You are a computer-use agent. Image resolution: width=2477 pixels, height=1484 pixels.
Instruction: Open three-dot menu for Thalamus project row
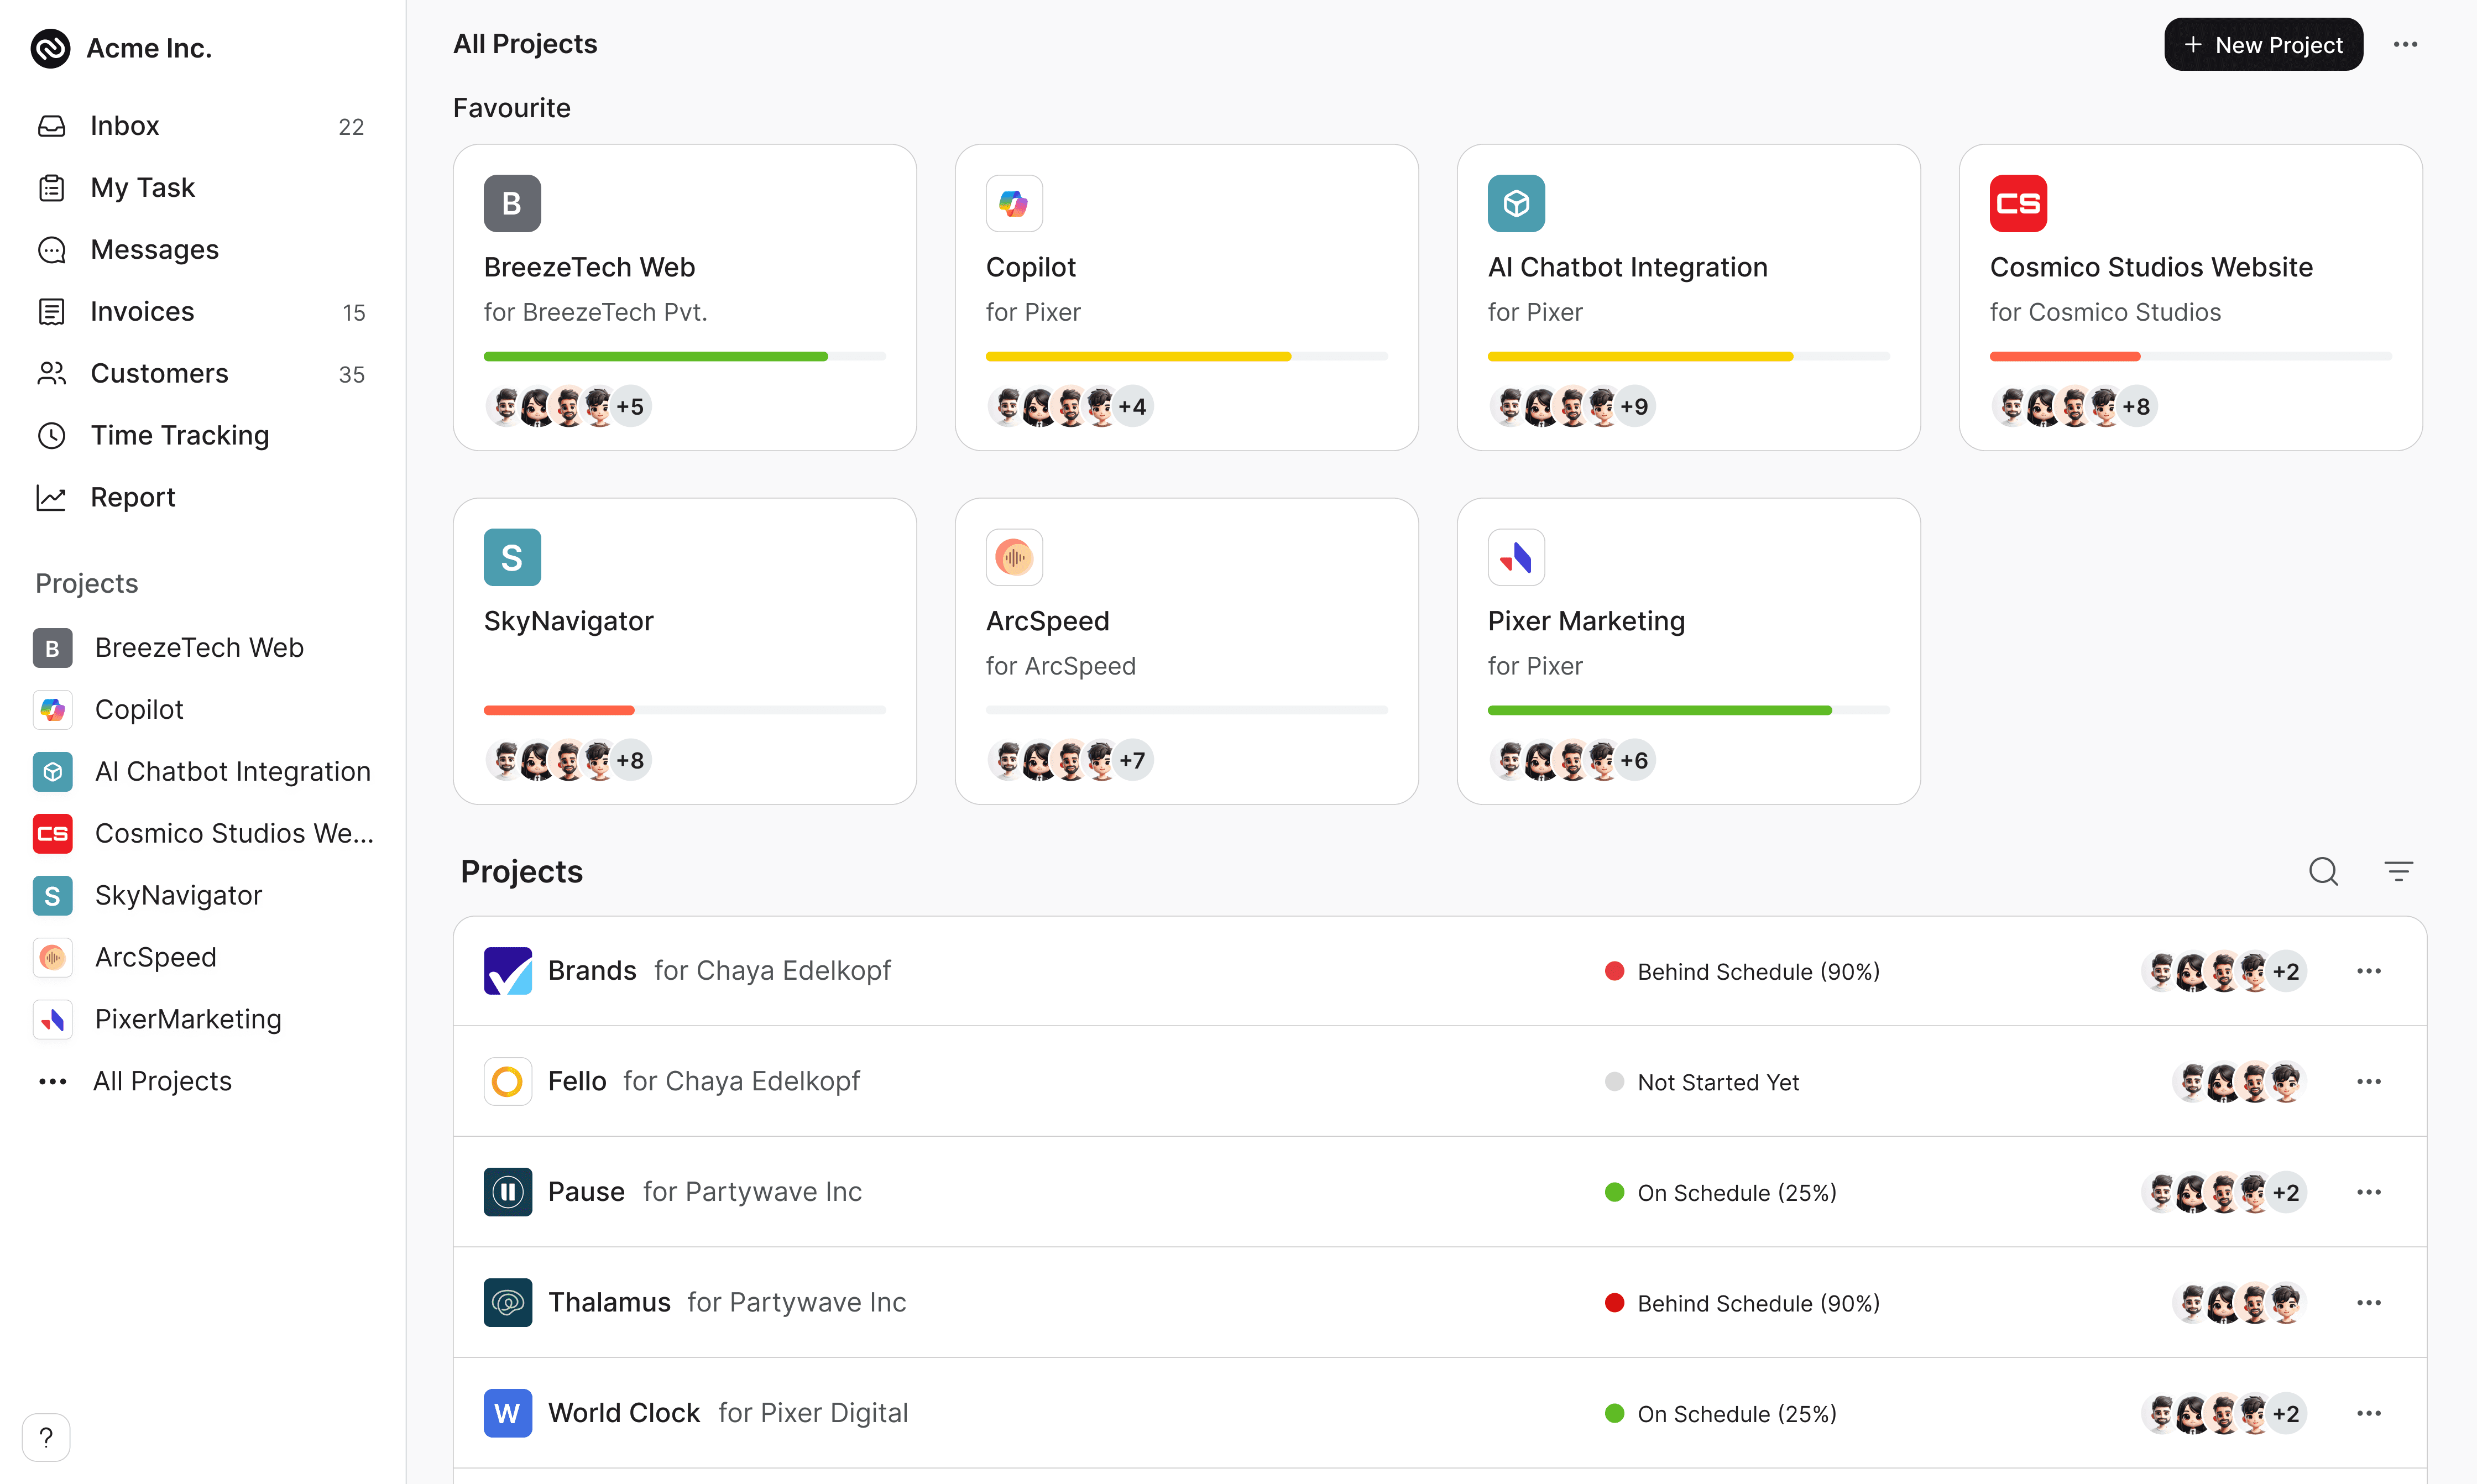(2368, 1303)
